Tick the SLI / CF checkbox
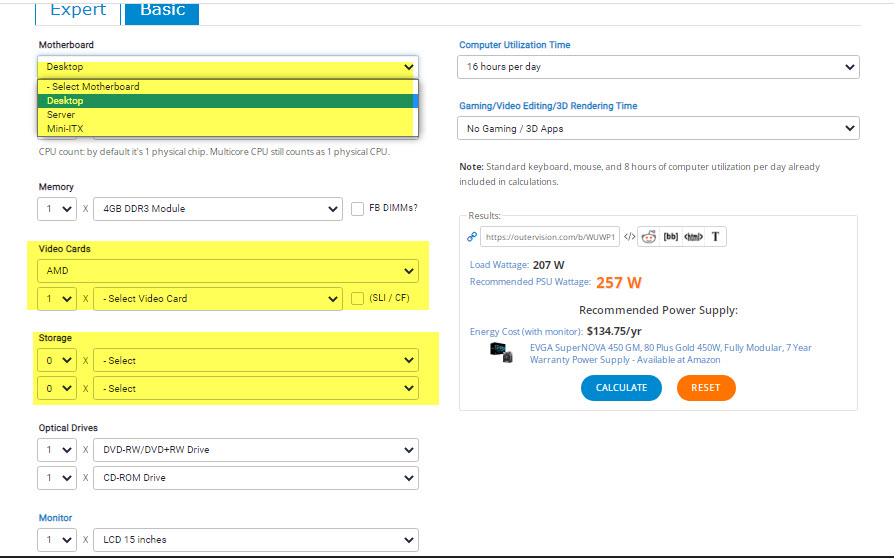This screenshot has width=894, height=558. (359, 299)
